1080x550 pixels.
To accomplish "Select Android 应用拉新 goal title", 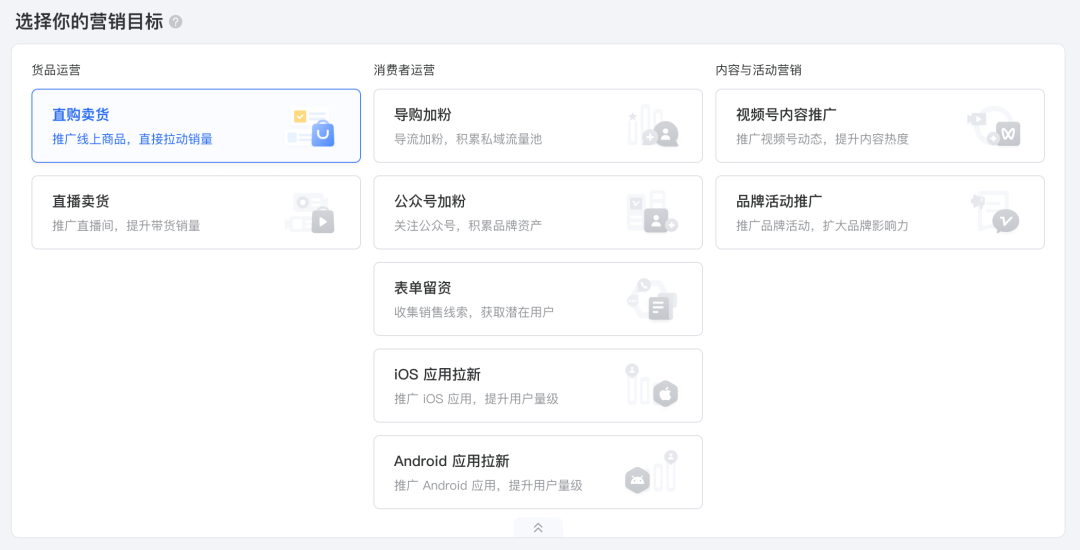I will pos(452,461).
